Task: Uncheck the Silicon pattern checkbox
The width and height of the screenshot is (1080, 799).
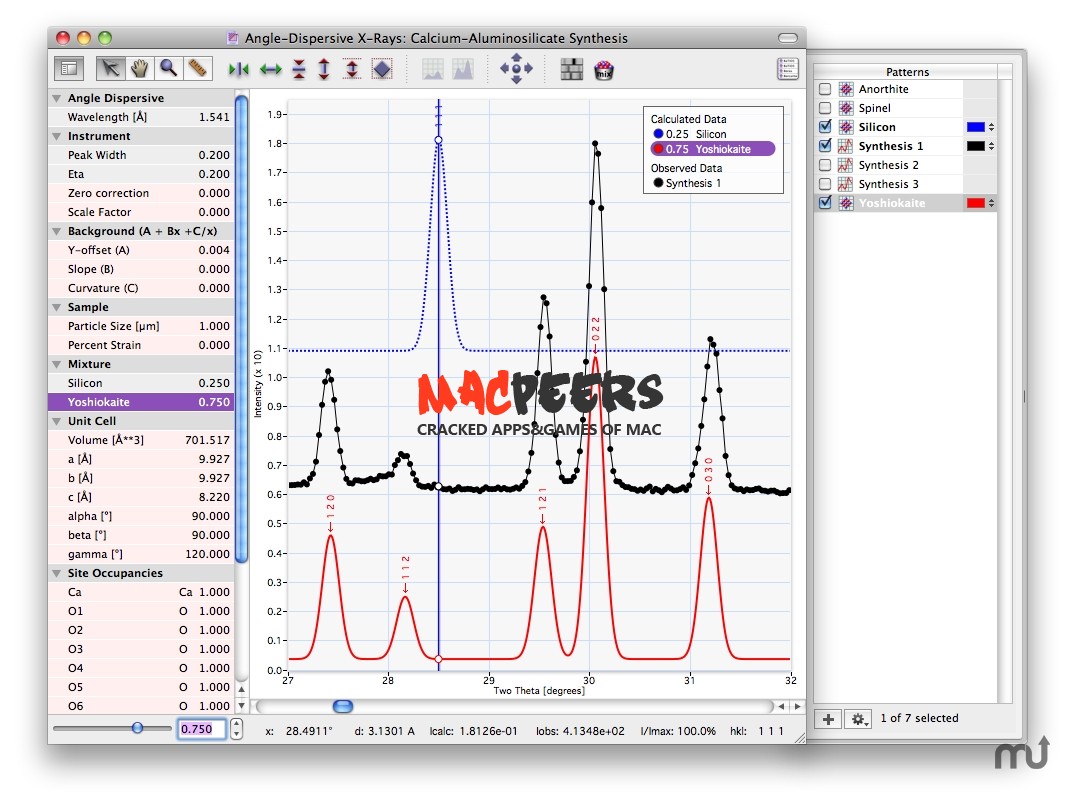Action: click(x=824, y=127)
